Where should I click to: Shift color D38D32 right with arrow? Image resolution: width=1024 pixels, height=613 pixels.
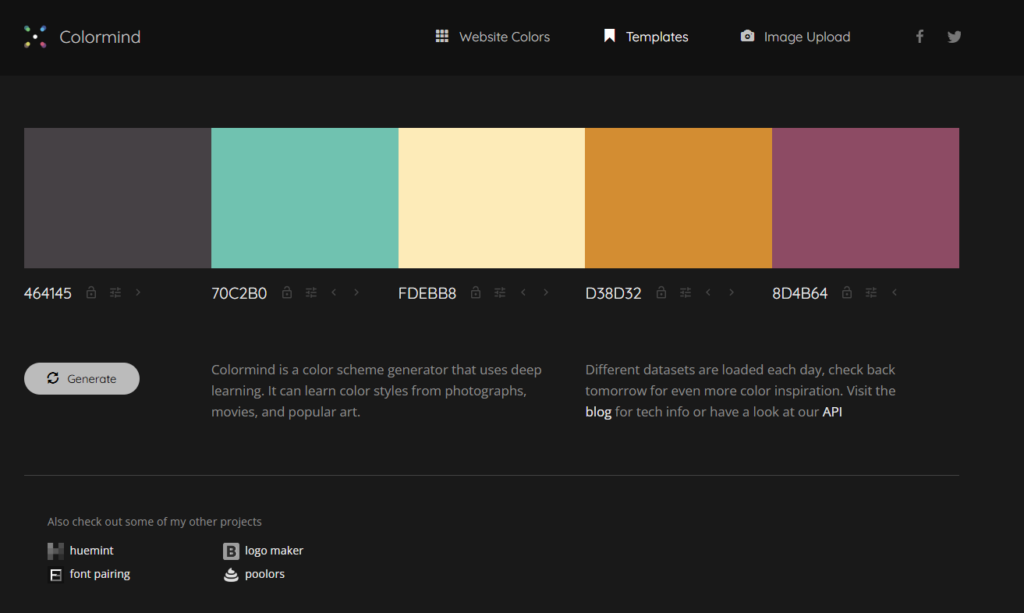point(731,292)
